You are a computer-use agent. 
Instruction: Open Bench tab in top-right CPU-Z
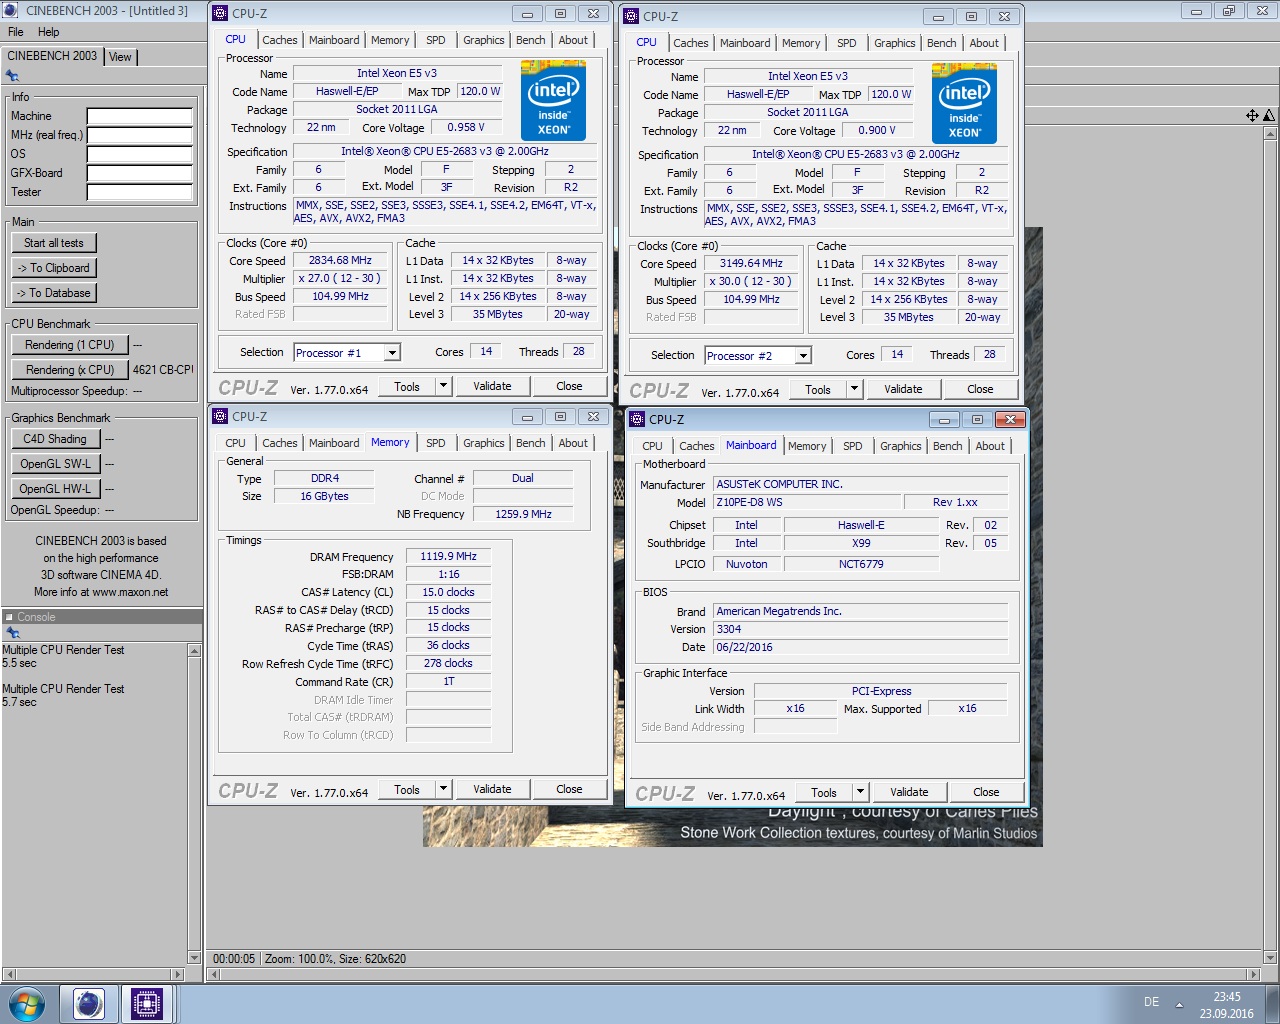[942, 43]
